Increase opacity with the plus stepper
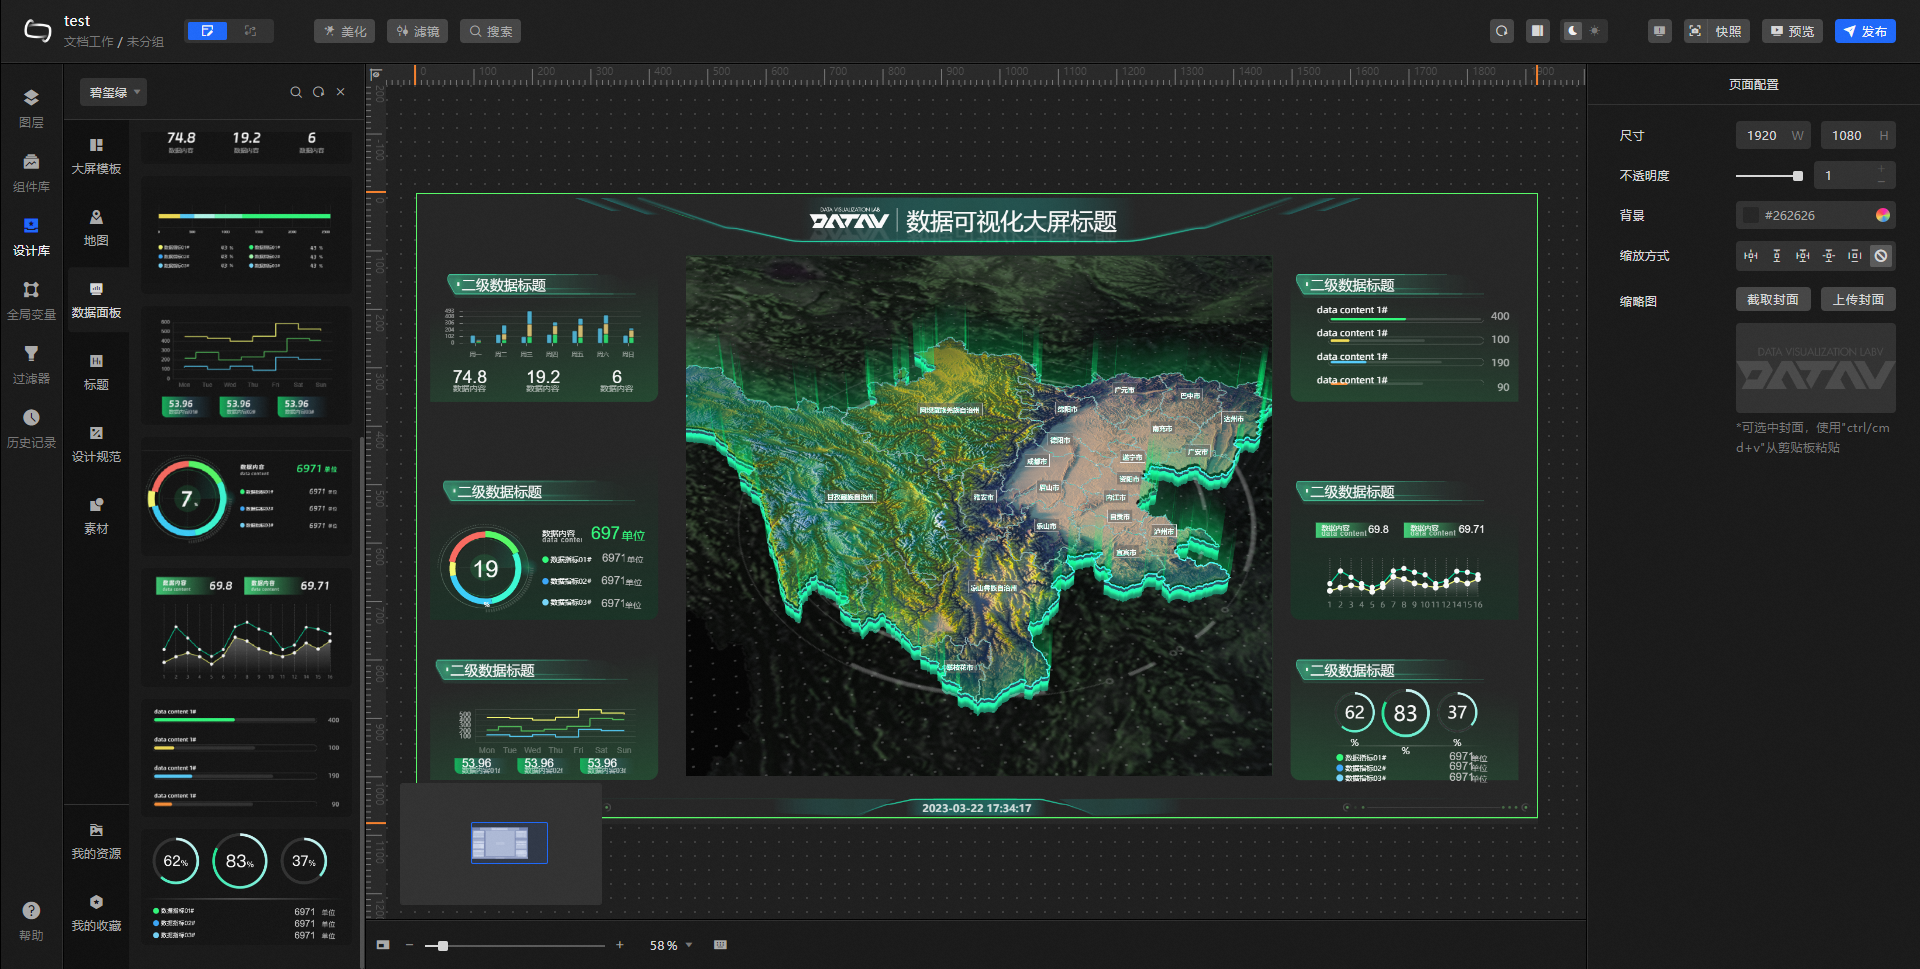 1881,169
